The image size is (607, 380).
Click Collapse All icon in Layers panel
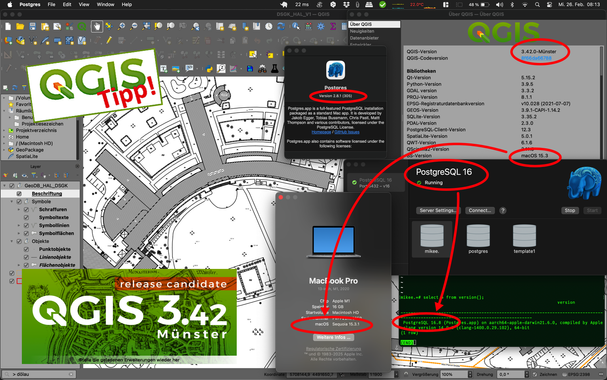[66, 175]
